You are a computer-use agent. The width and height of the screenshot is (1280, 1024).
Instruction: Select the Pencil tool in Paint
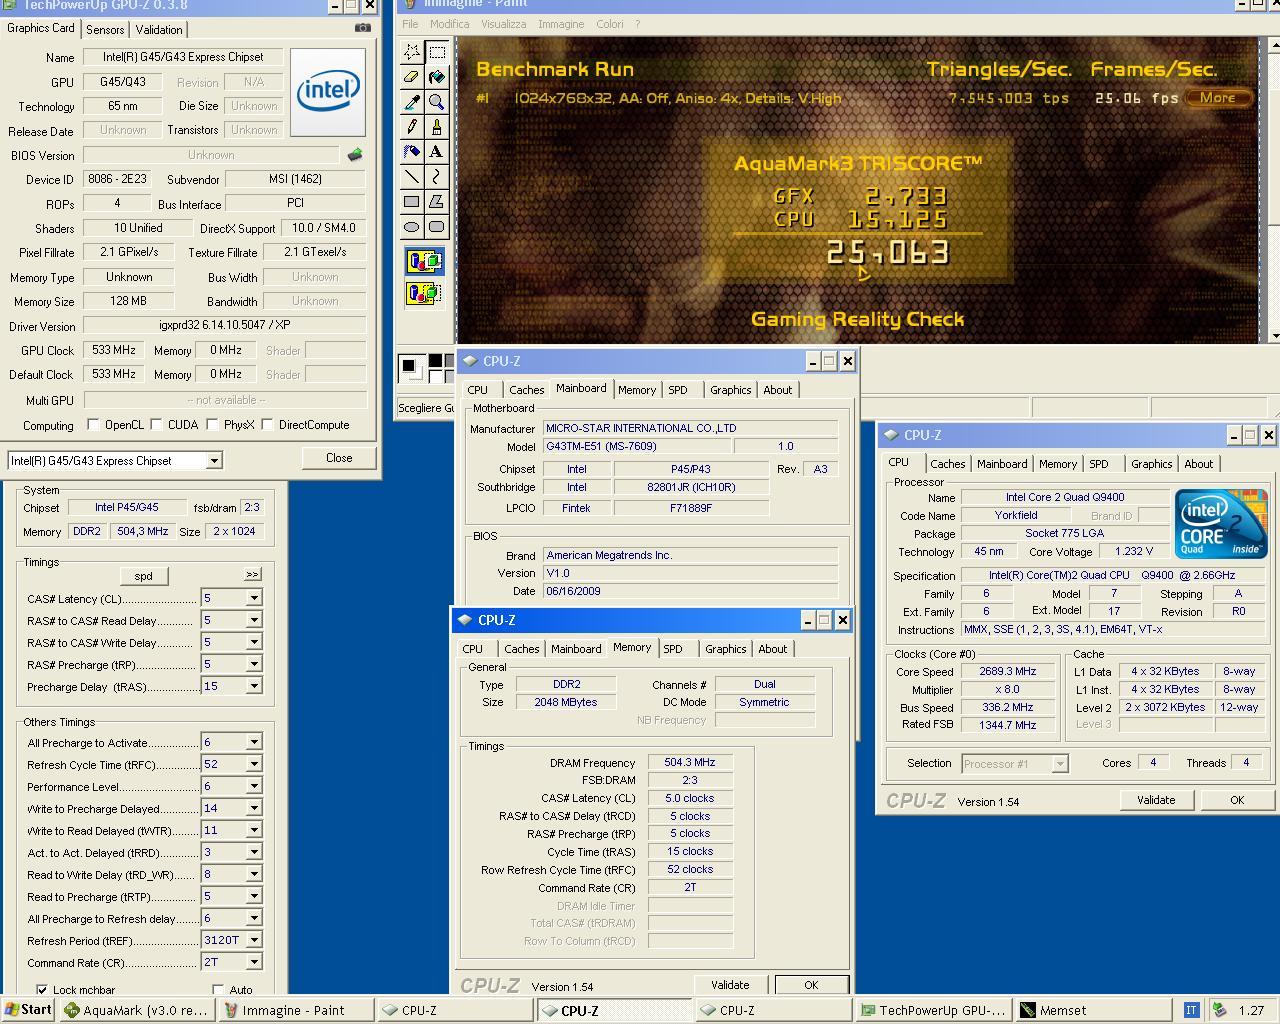pyautogui.click(x=412, y=127)
